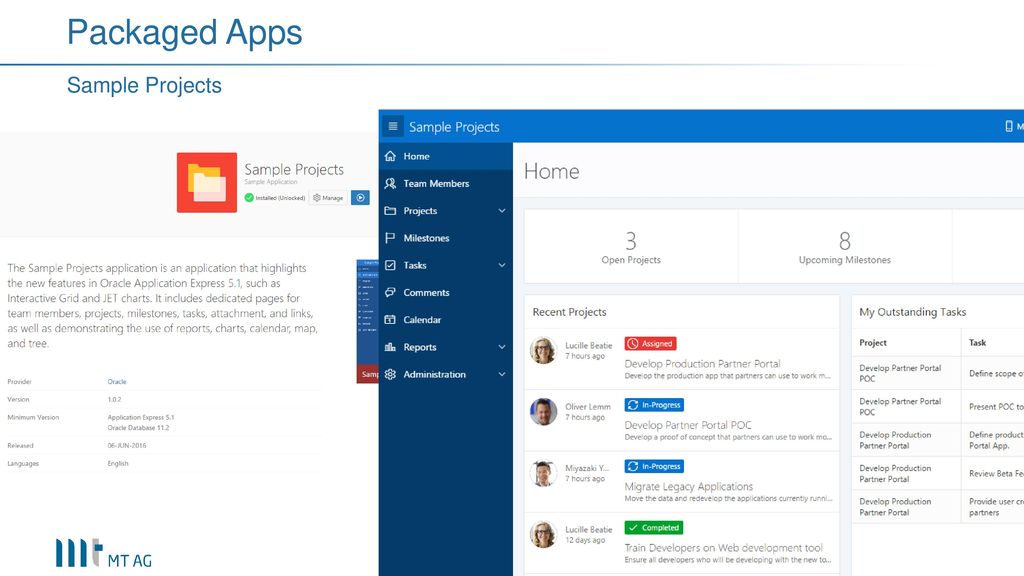Click the red Sample Projects folder app icon
Screen dimensions: 1024x576
206,182
